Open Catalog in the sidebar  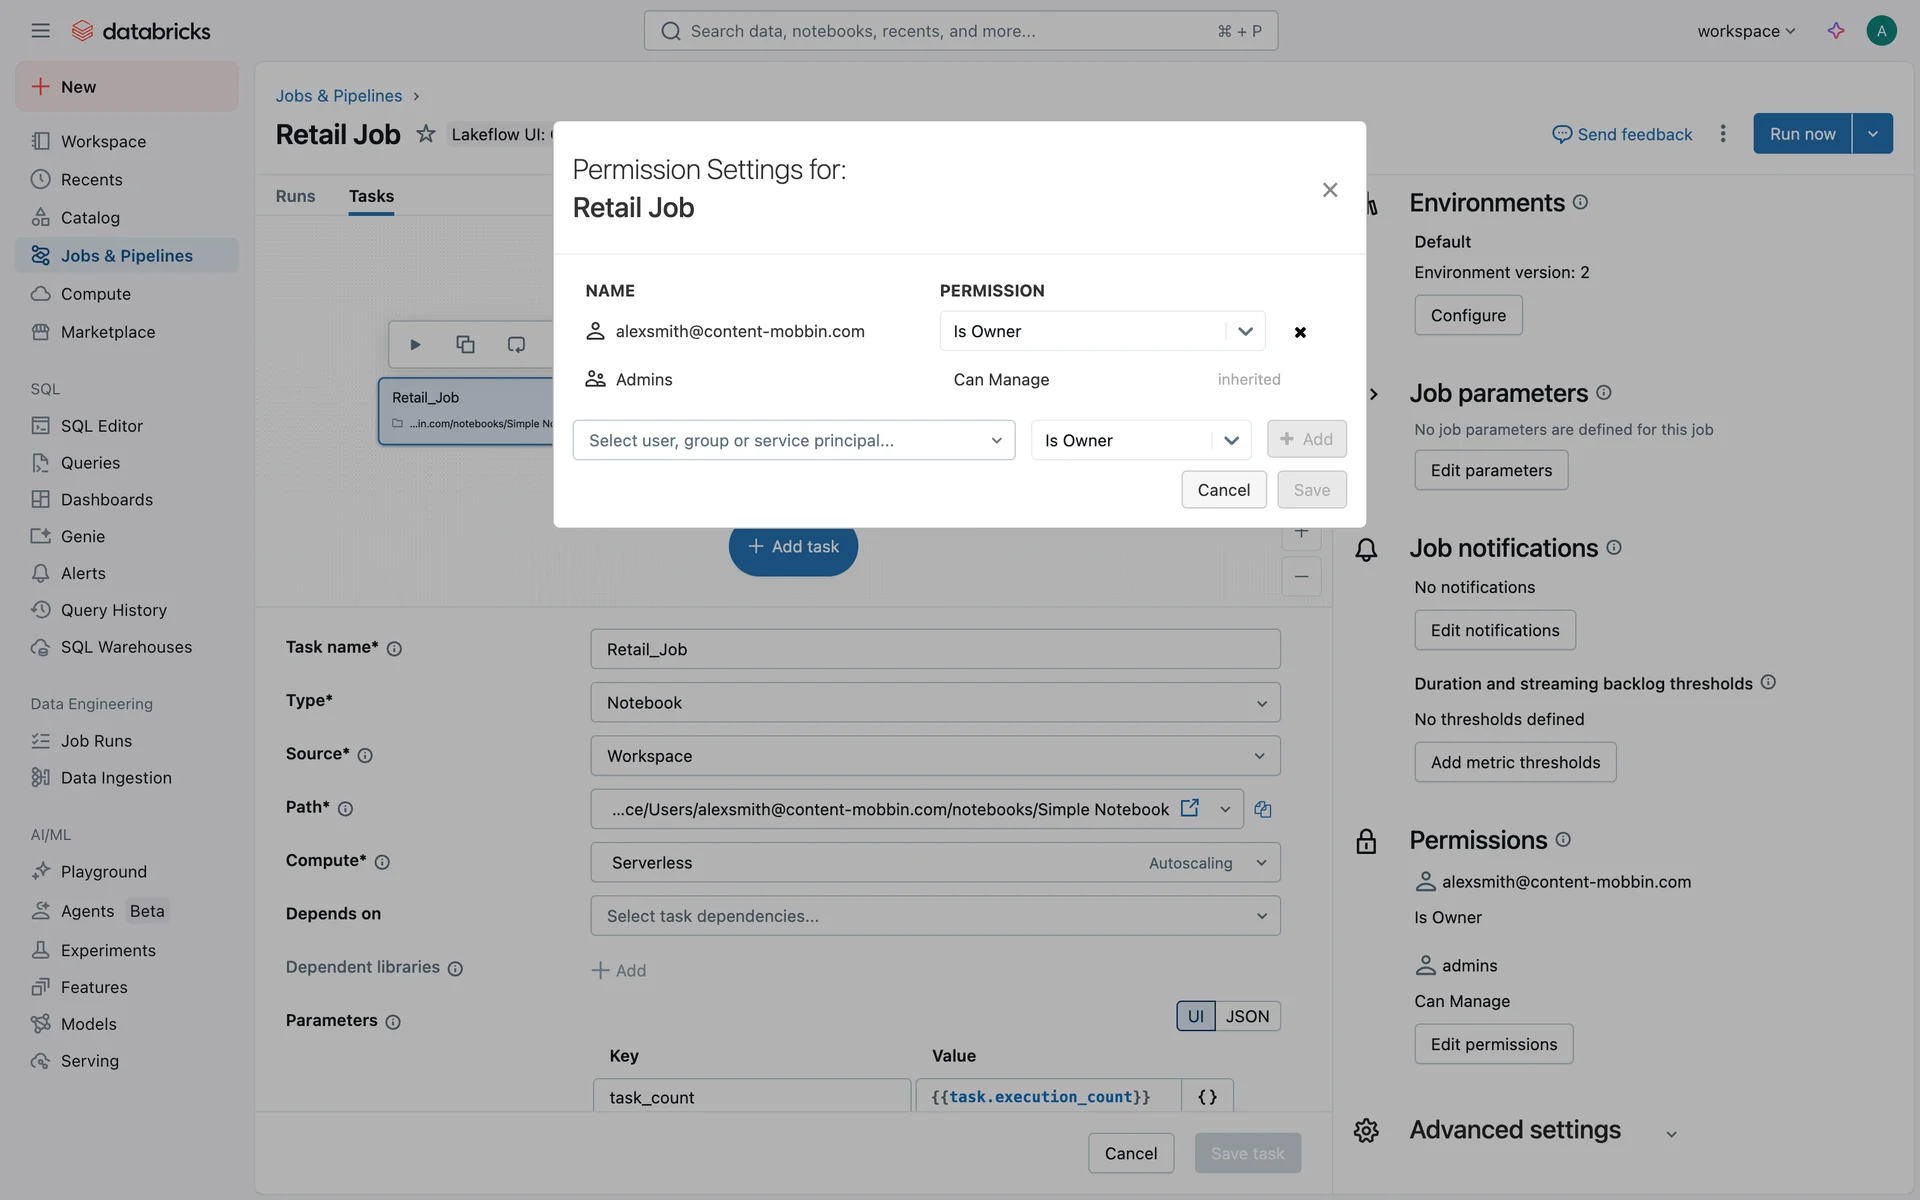tap(90, 218)
